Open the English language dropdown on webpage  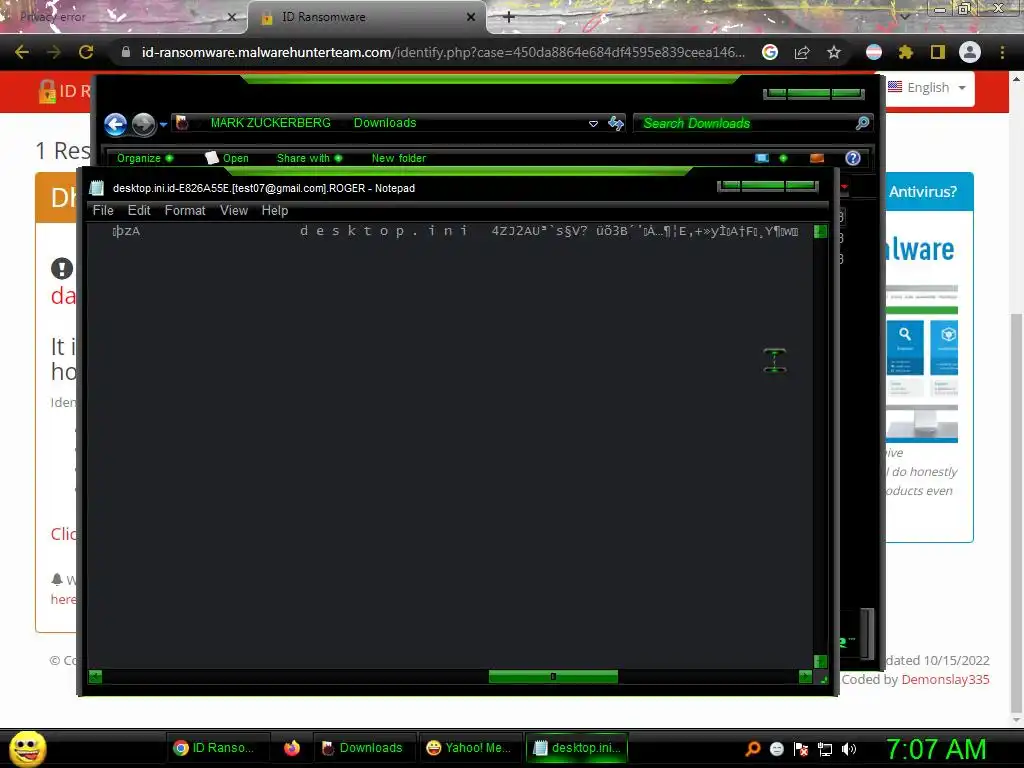[x=927, y=88]
